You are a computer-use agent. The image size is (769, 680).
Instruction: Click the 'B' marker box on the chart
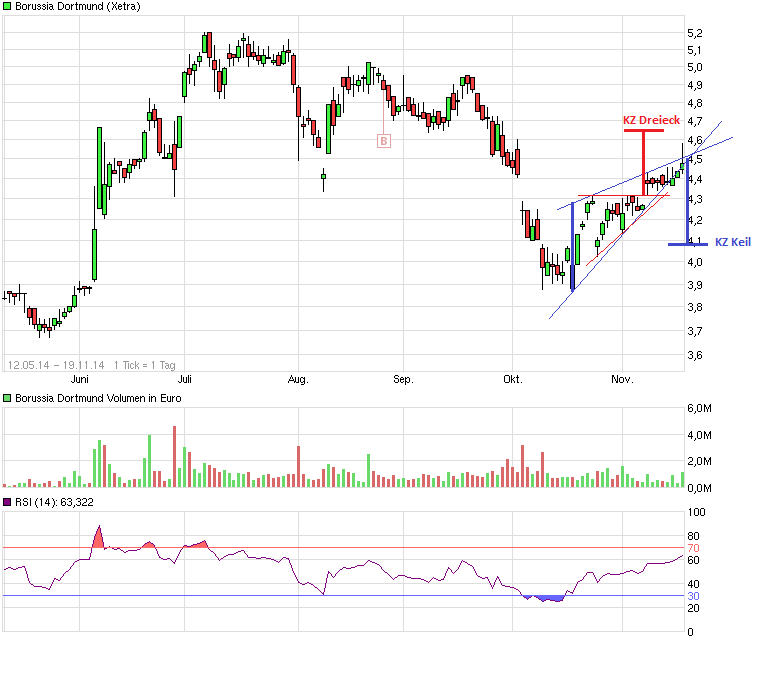pos(384,141)
